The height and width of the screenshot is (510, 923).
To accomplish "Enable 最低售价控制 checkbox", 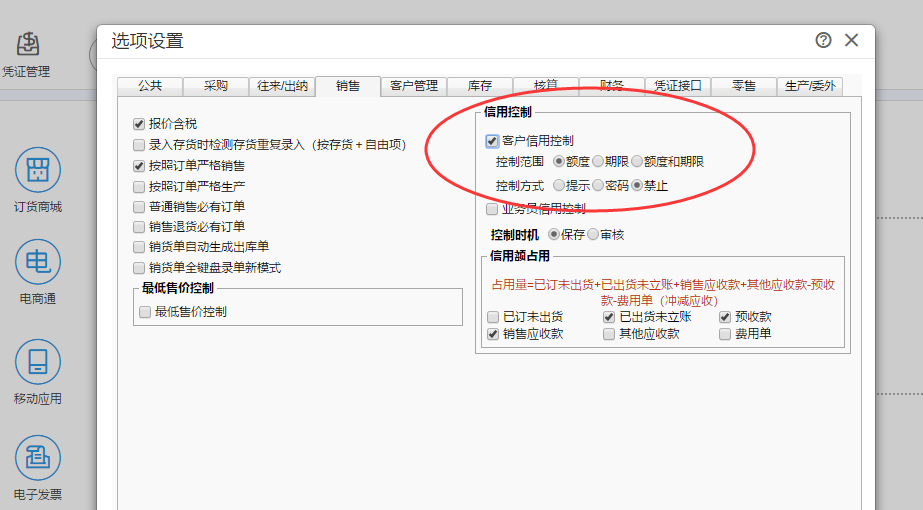I will click(145, 312).
